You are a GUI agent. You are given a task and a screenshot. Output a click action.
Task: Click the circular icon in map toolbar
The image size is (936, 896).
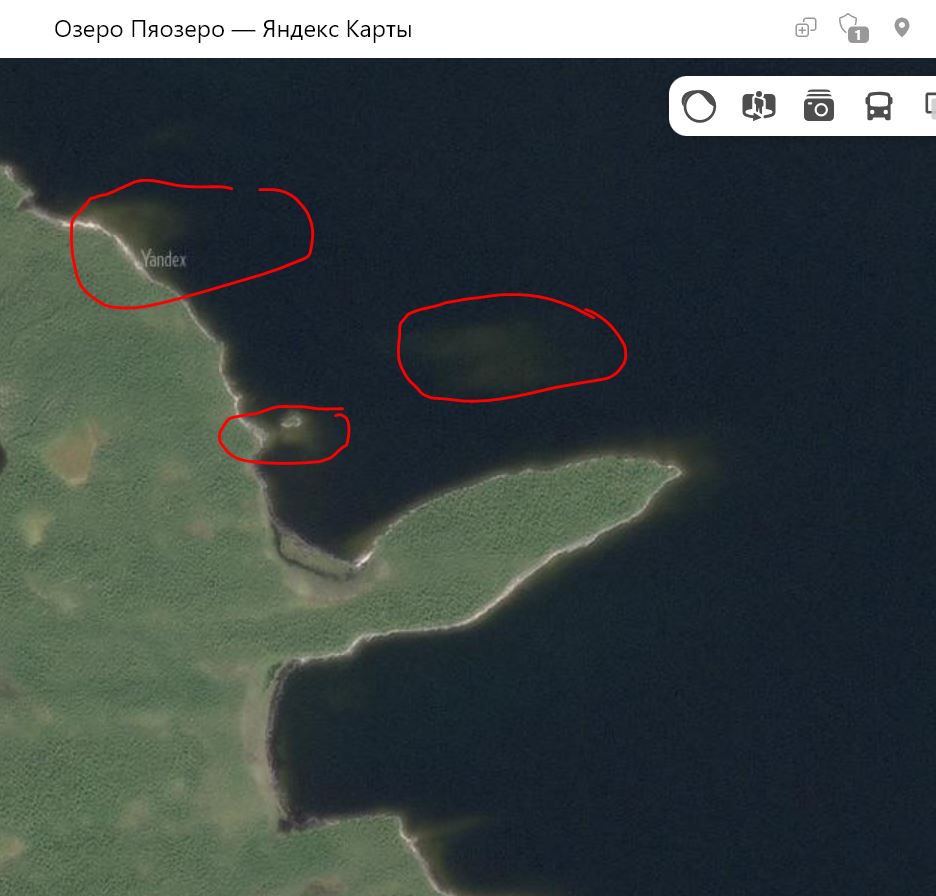click(699, 105)
